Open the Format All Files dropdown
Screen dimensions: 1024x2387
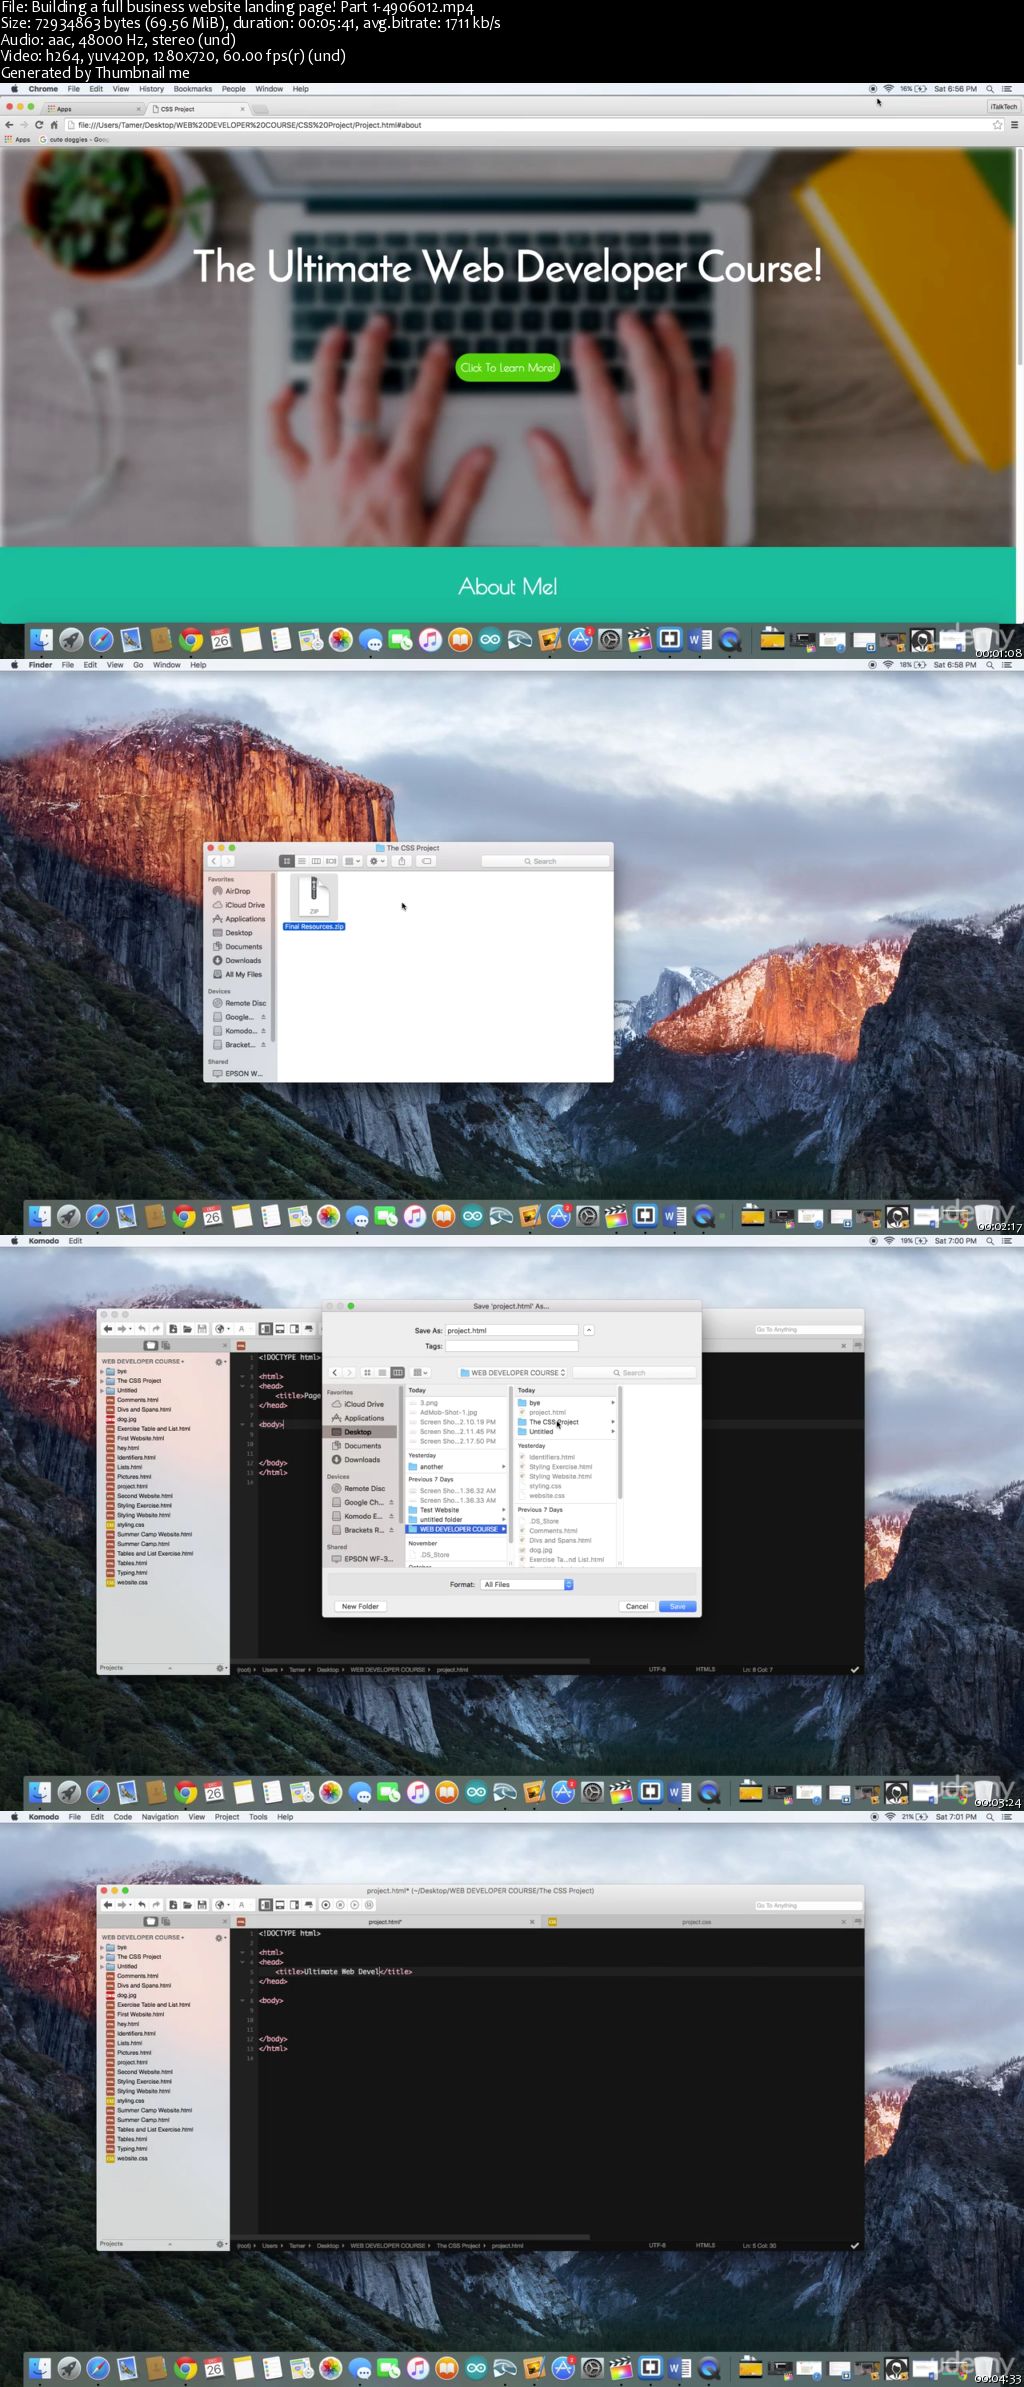527,1584
